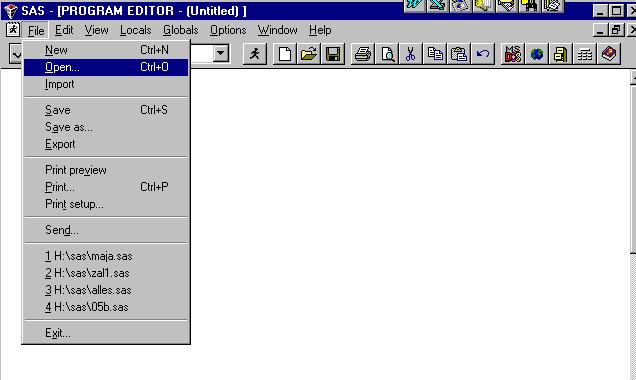Open the Globals menu

point(180,30)
